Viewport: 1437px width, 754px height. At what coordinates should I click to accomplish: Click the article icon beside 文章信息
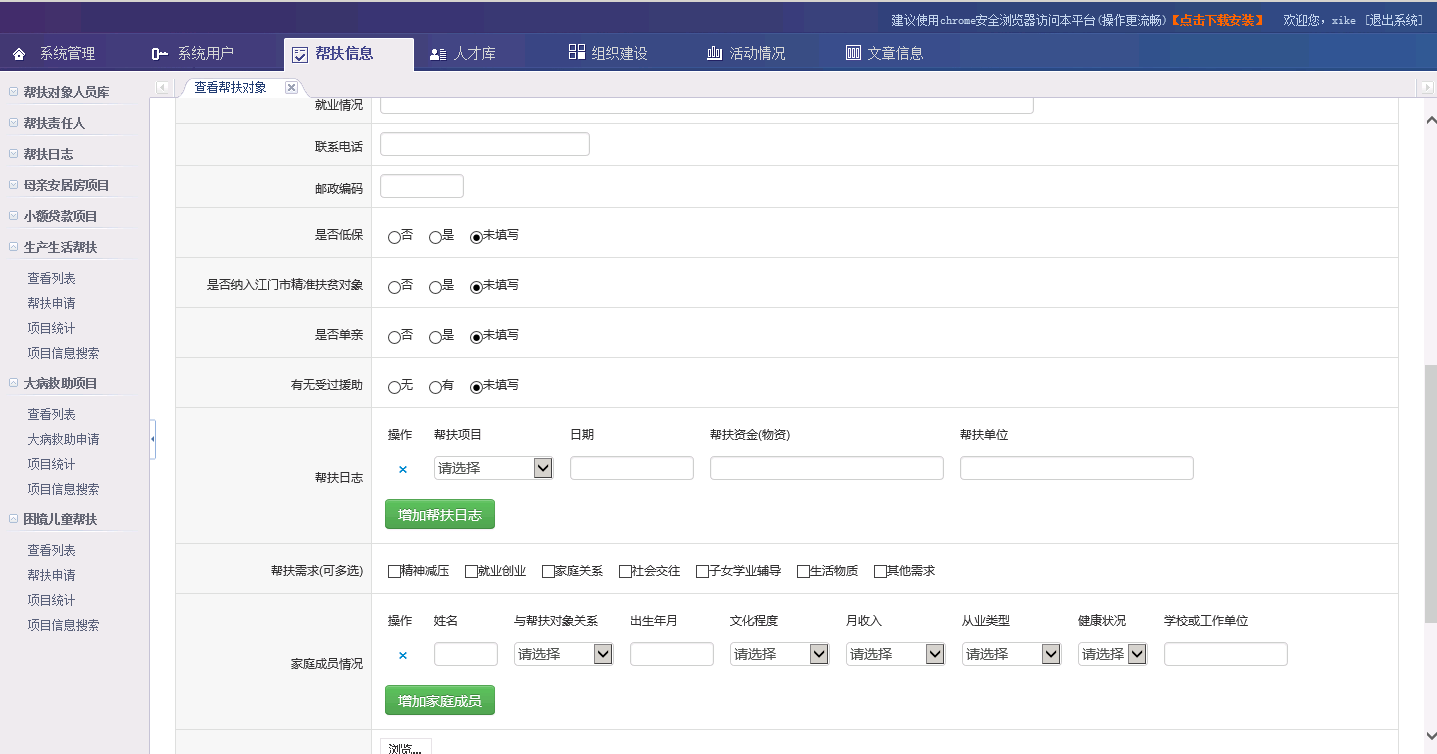point(852,54)
